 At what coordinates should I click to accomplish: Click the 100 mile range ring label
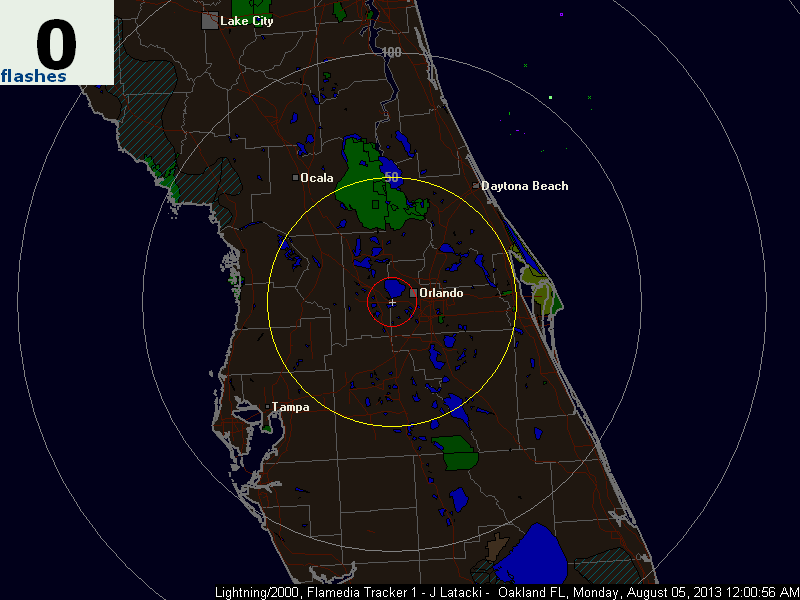[x=391, y=52]
